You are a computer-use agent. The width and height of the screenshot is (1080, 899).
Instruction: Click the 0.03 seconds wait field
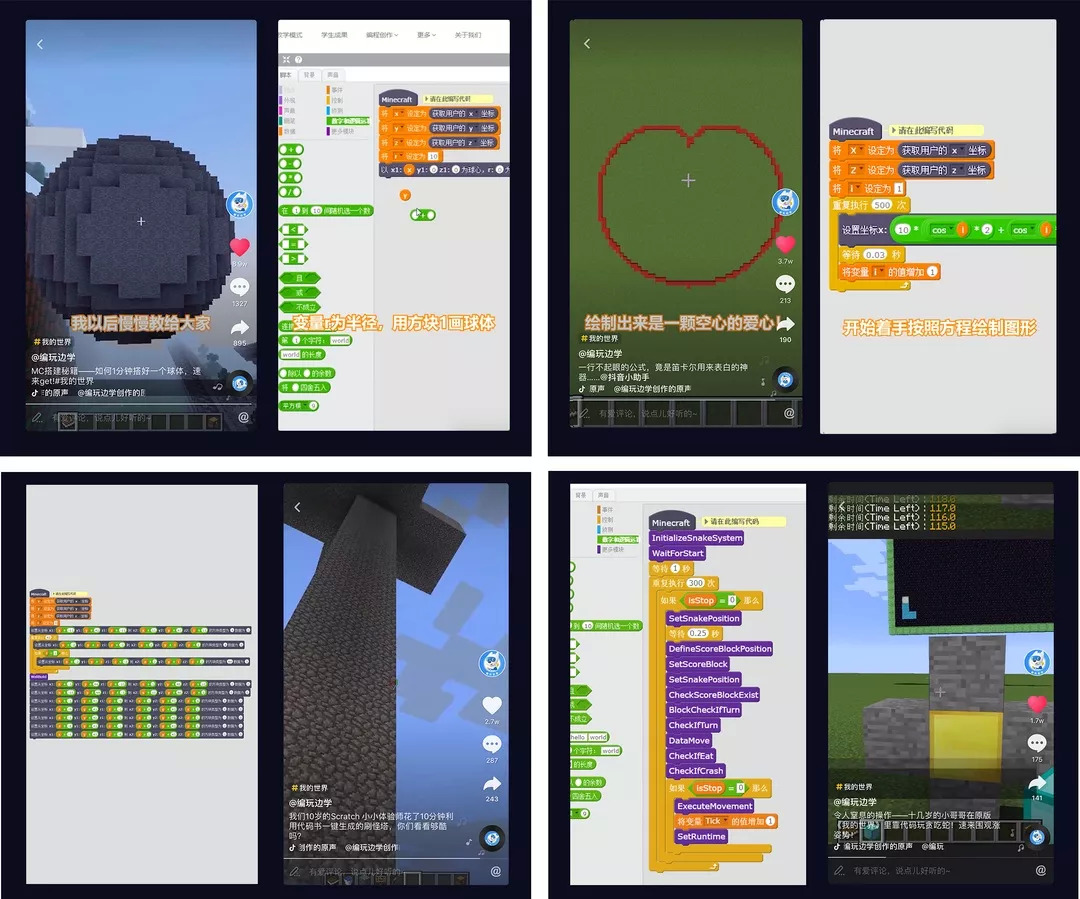click(875, 254)
